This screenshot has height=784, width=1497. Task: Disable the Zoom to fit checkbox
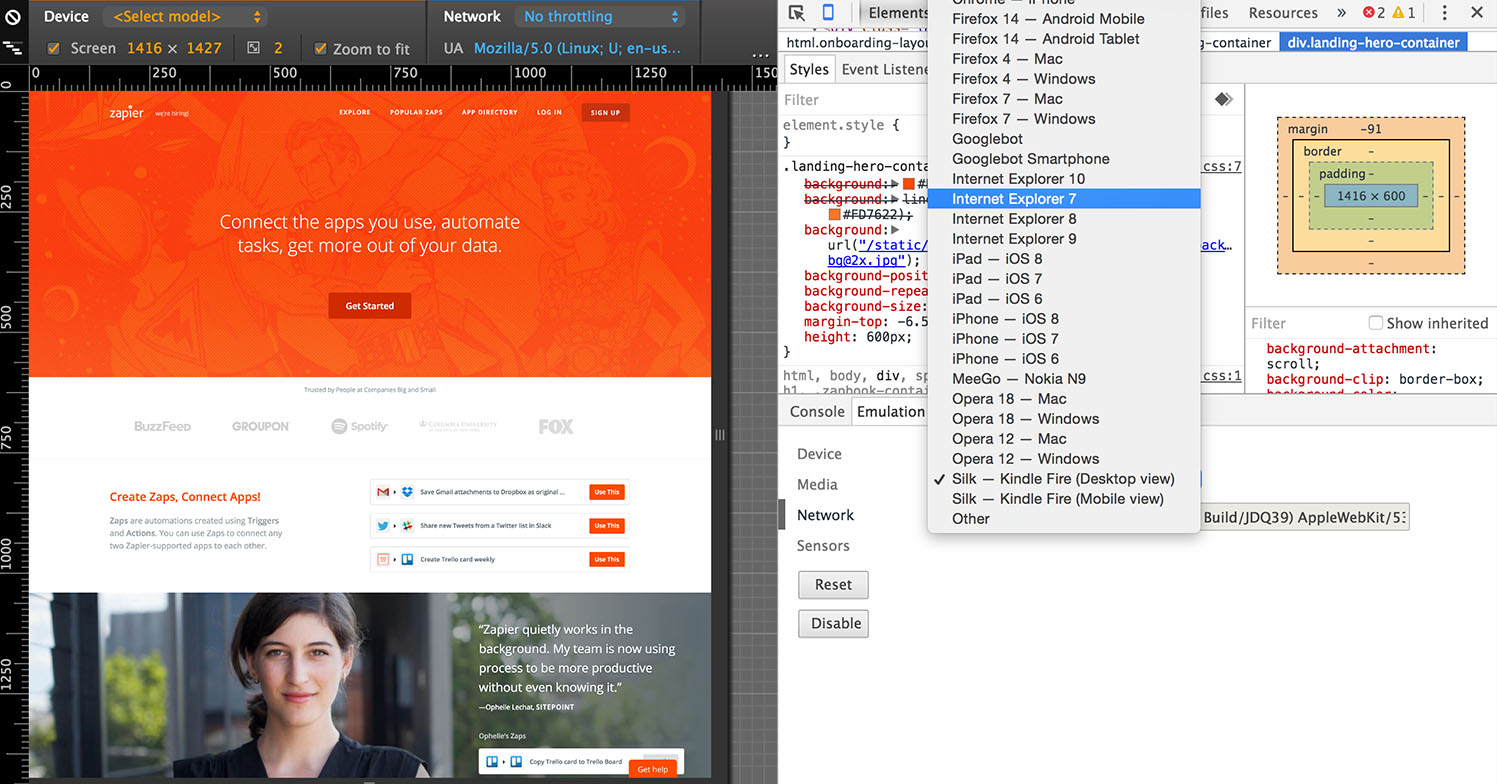click(x=321, y=46)
